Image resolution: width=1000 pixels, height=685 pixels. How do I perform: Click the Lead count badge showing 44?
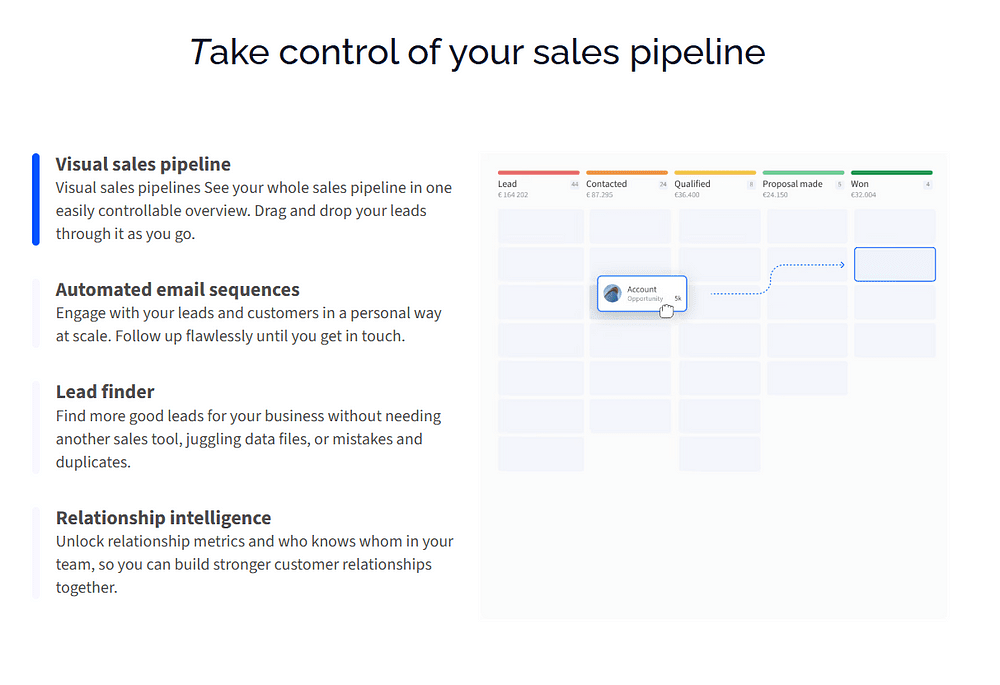tap(575, 184)
